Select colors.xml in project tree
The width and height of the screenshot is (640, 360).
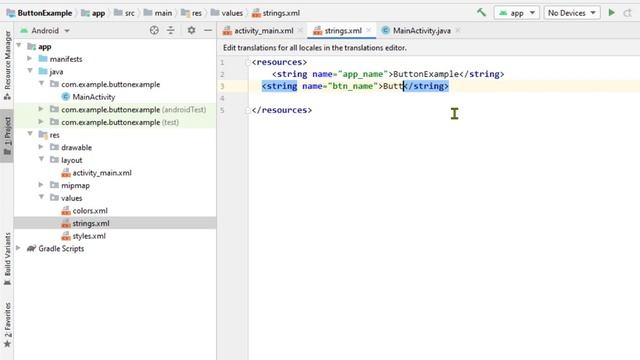pos(90,211)
